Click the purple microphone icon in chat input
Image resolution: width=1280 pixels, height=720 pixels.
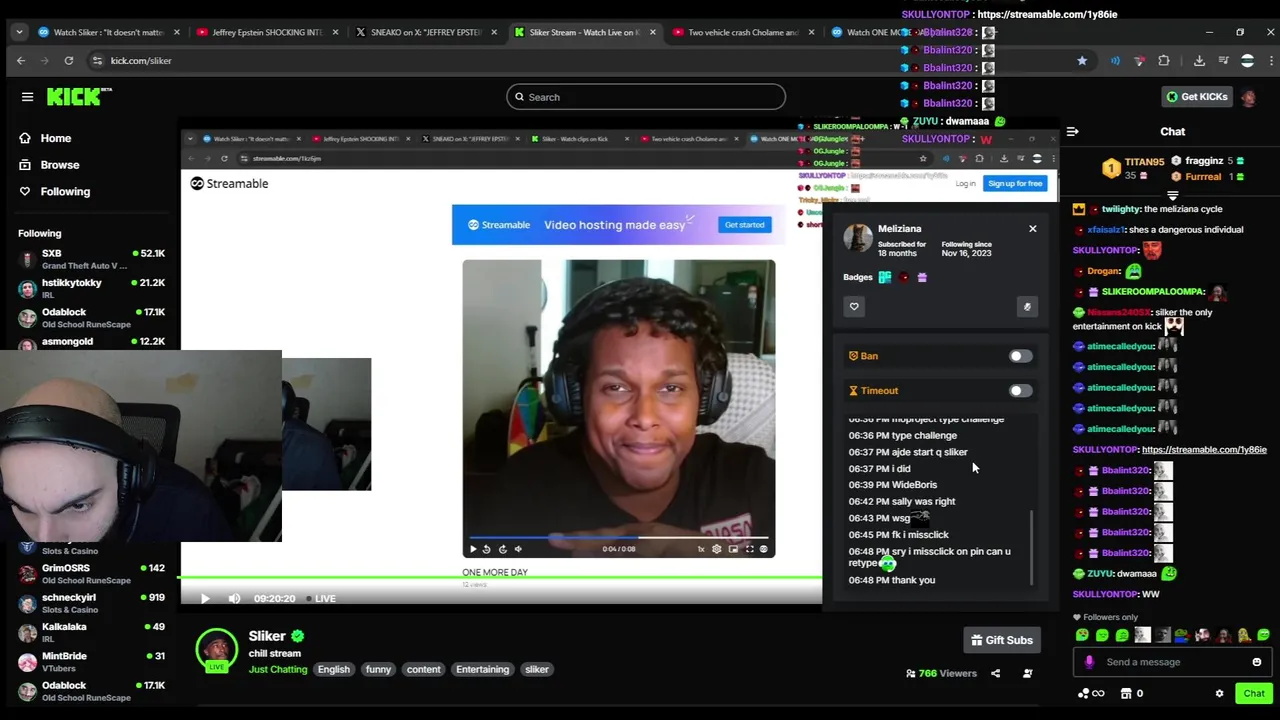pyautogui.click(x=1089, y=662)
